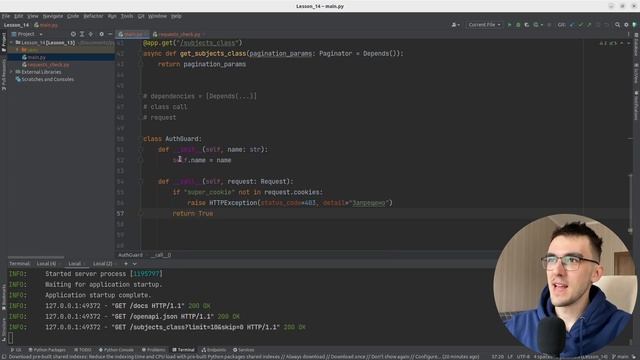This screenshot has width=640, height=360.
Task: Run with coverage icon in toolbar
Action: click(x=527, y=25)
